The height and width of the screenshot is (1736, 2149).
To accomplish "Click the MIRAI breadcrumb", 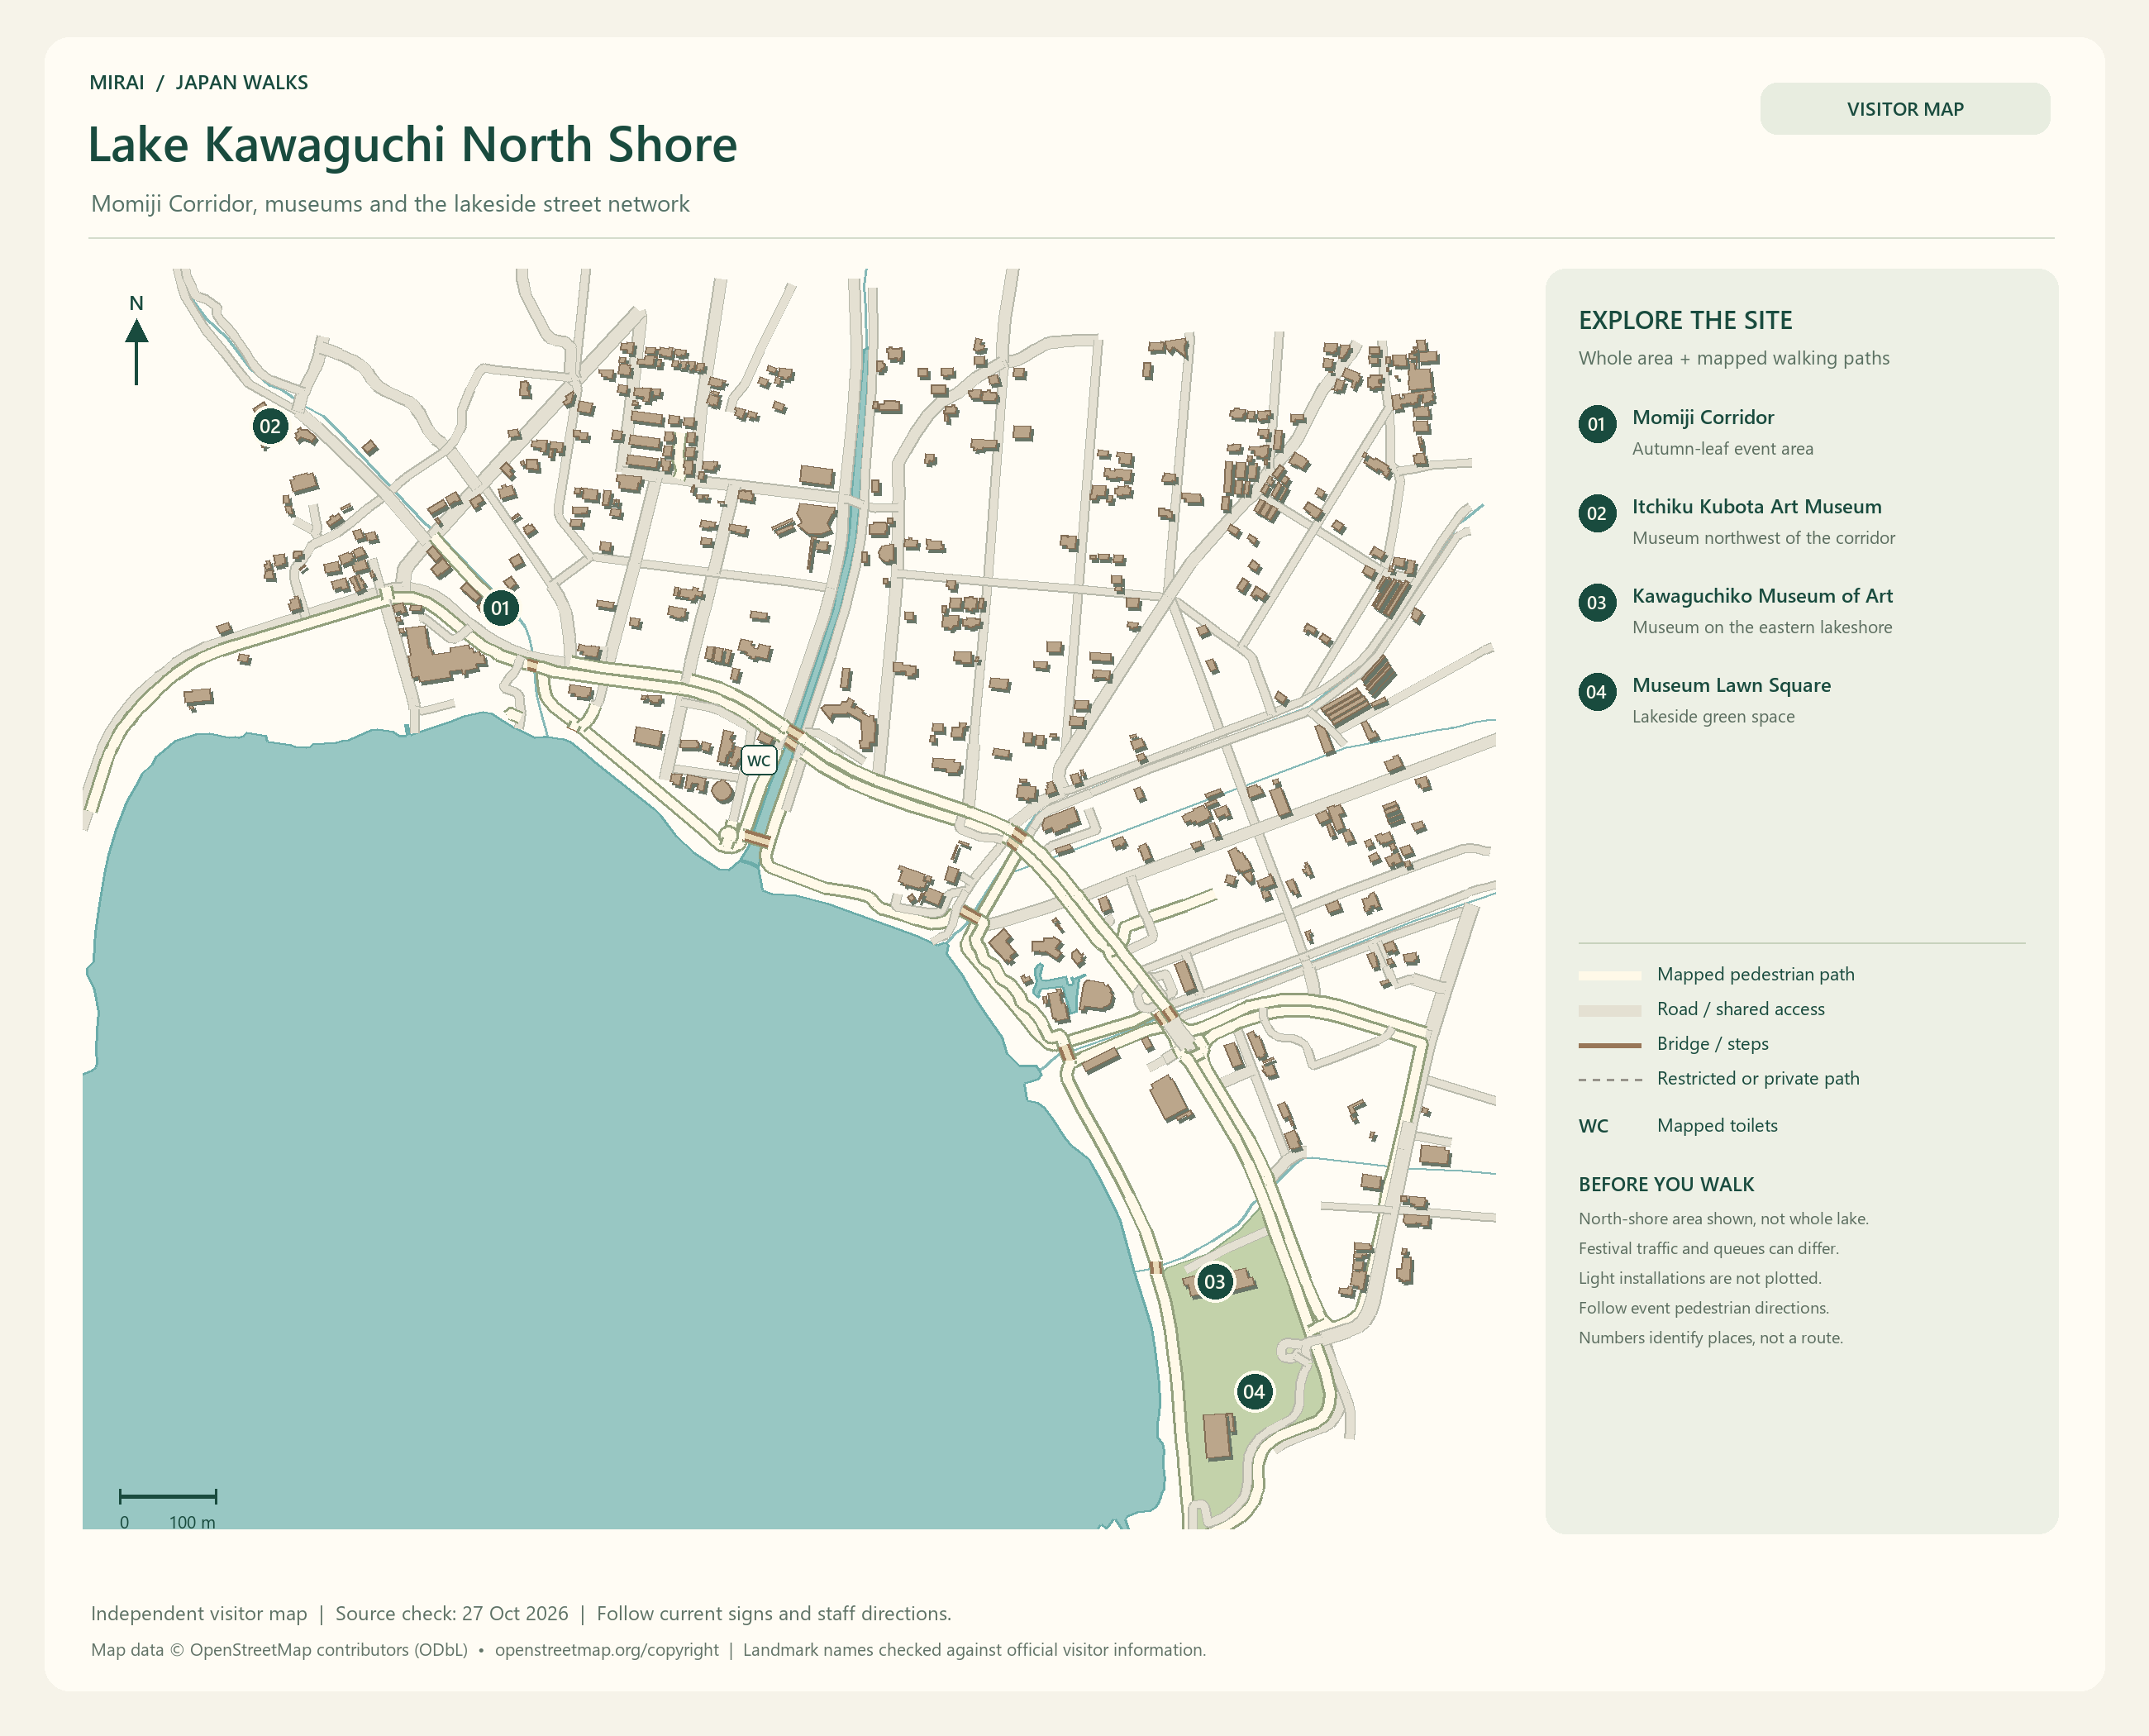I will click(117, 83).
